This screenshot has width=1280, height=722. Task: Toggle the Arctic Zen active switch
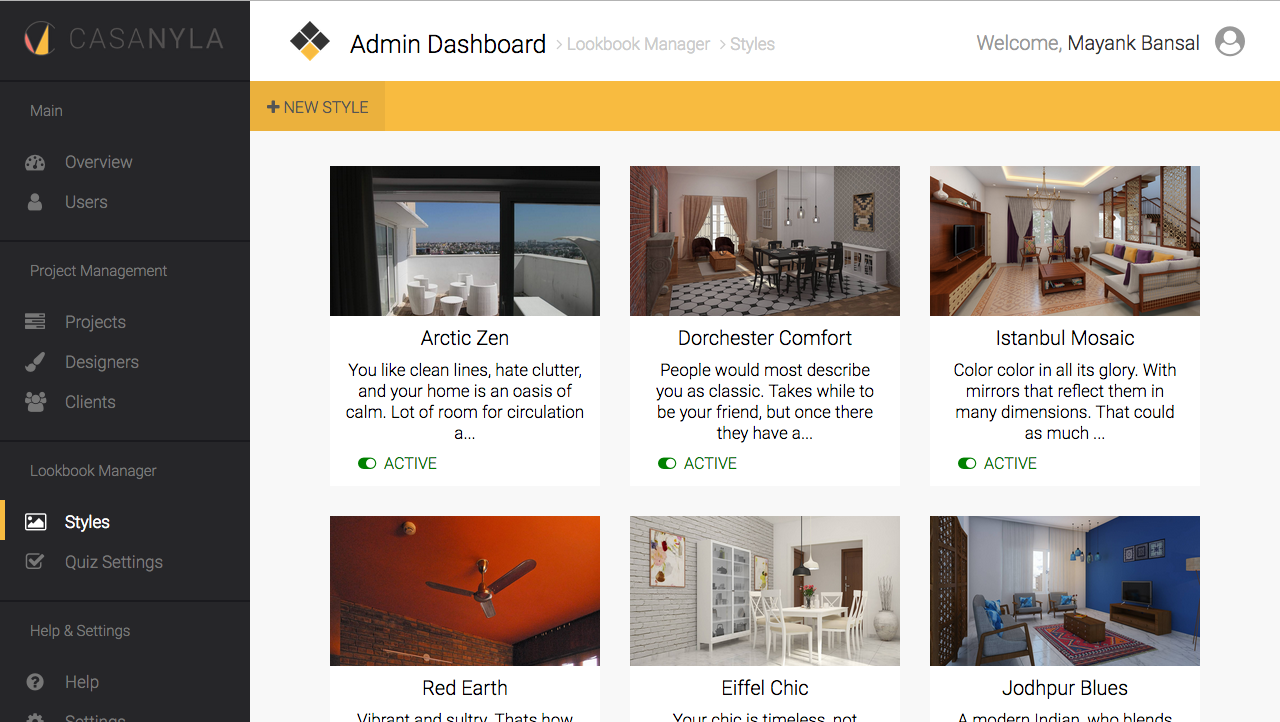367,463
